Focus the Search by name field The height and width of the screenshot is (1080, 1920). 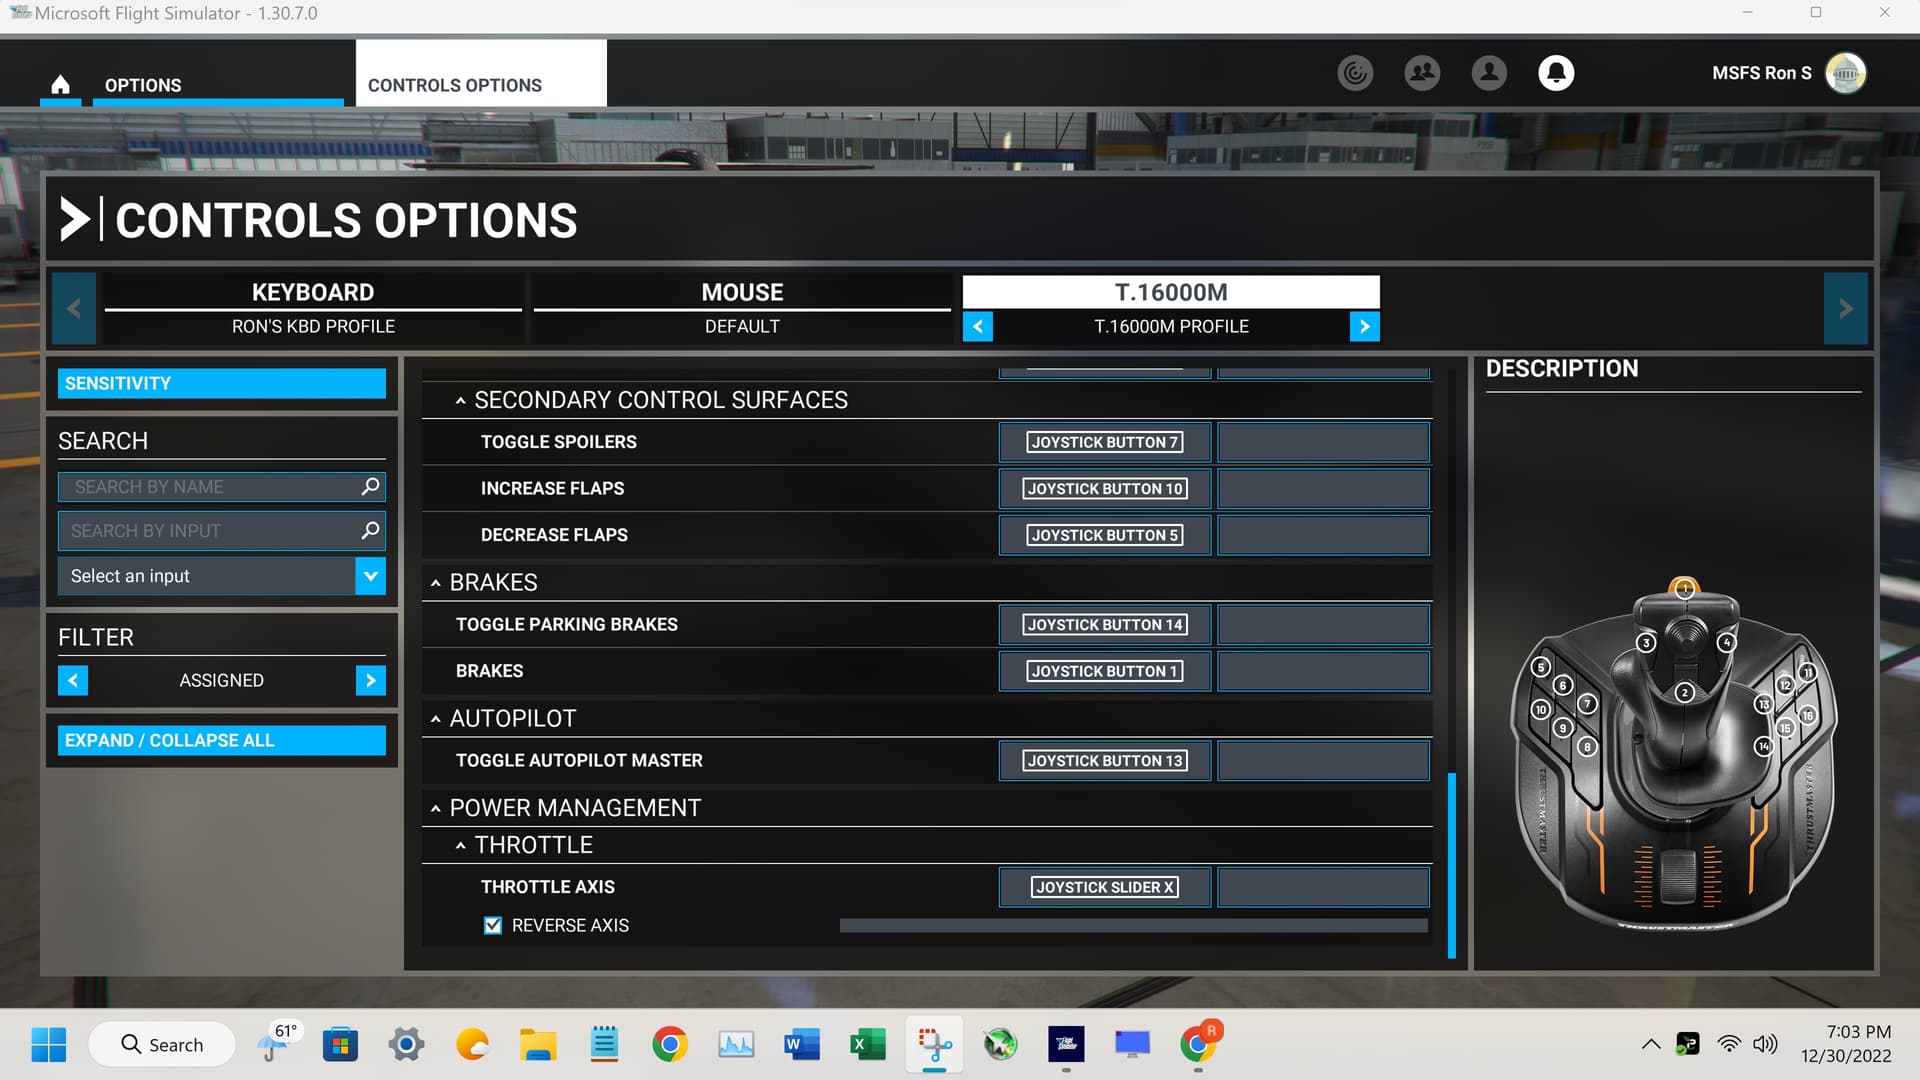pos(221,486)
